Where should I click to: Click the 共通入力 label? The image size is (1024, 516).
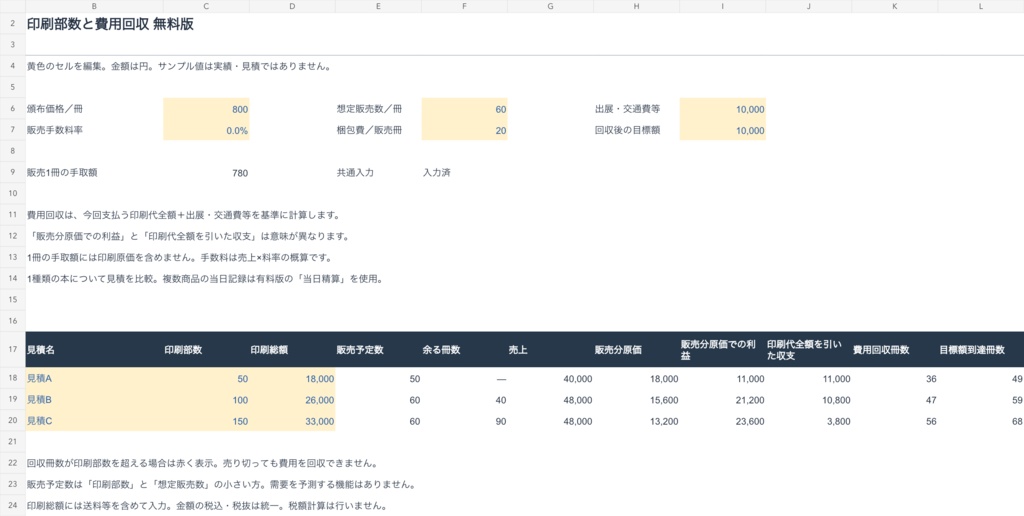(355, 173)
